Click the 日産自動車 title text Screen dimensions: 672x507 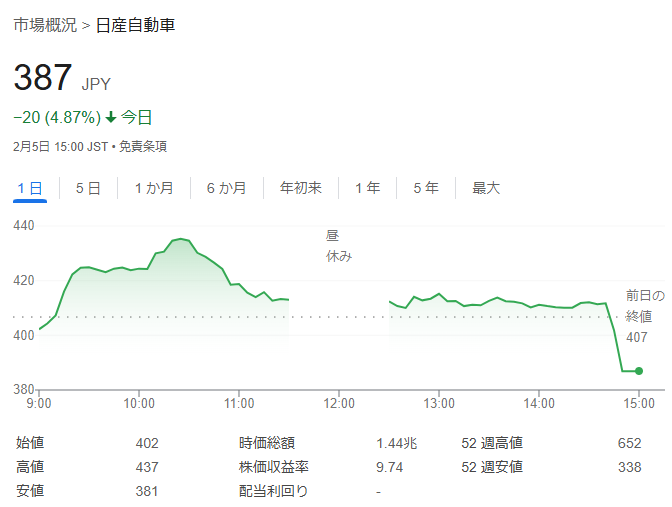[135, 25]
